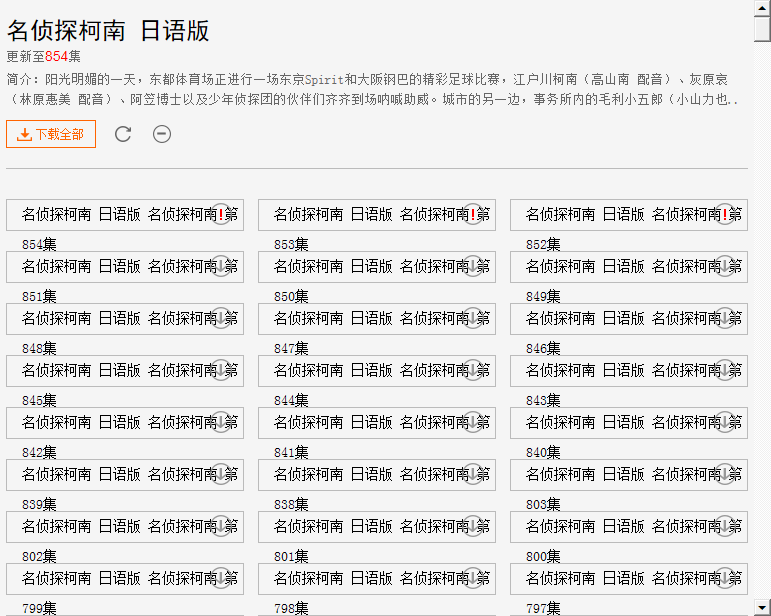Click the vertical scrollbar thumb

tap(762, 29)
